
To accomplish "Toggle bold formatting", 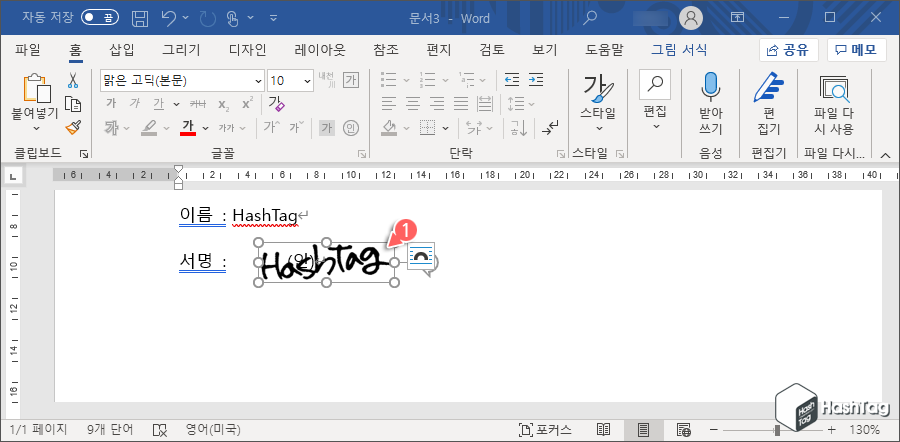I will tap(111, 104).
